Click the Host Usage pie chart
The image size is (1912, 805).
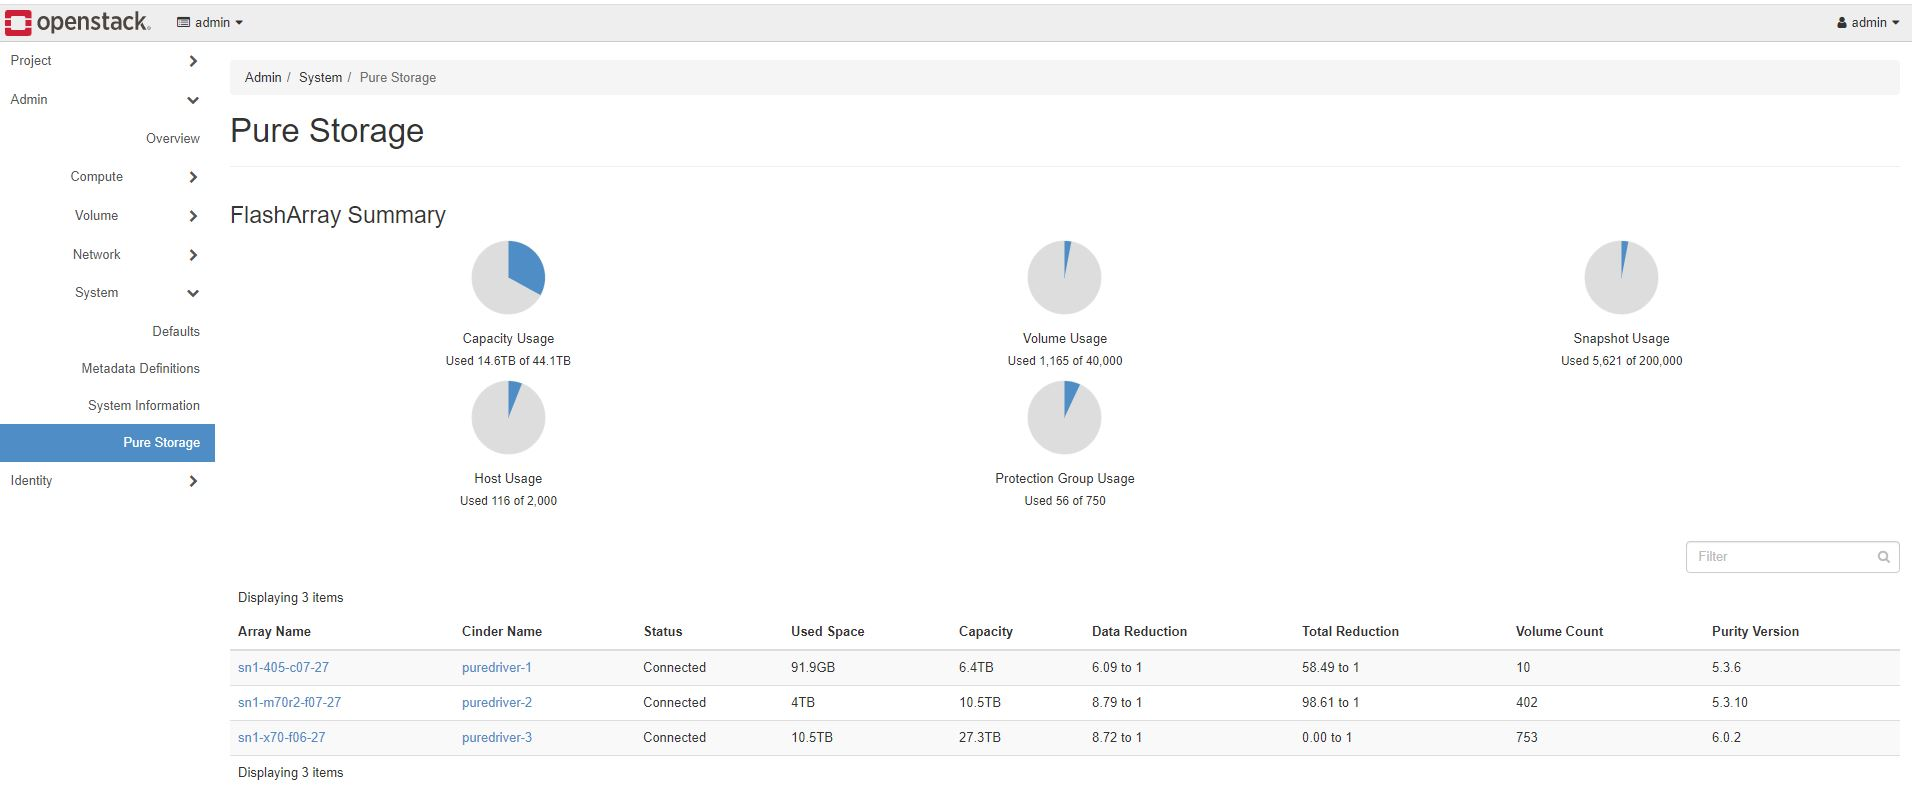508,417
